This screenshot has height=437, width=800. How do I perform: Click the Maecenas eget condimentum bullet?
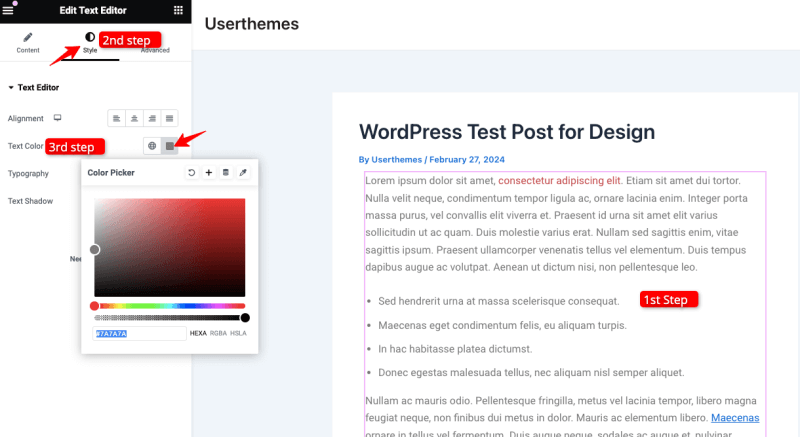(x=502, y=325)
